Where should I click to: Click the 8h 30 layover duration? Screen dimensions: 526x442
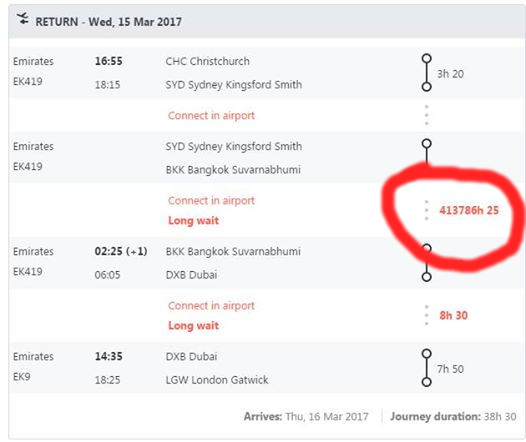pos(453,315)
